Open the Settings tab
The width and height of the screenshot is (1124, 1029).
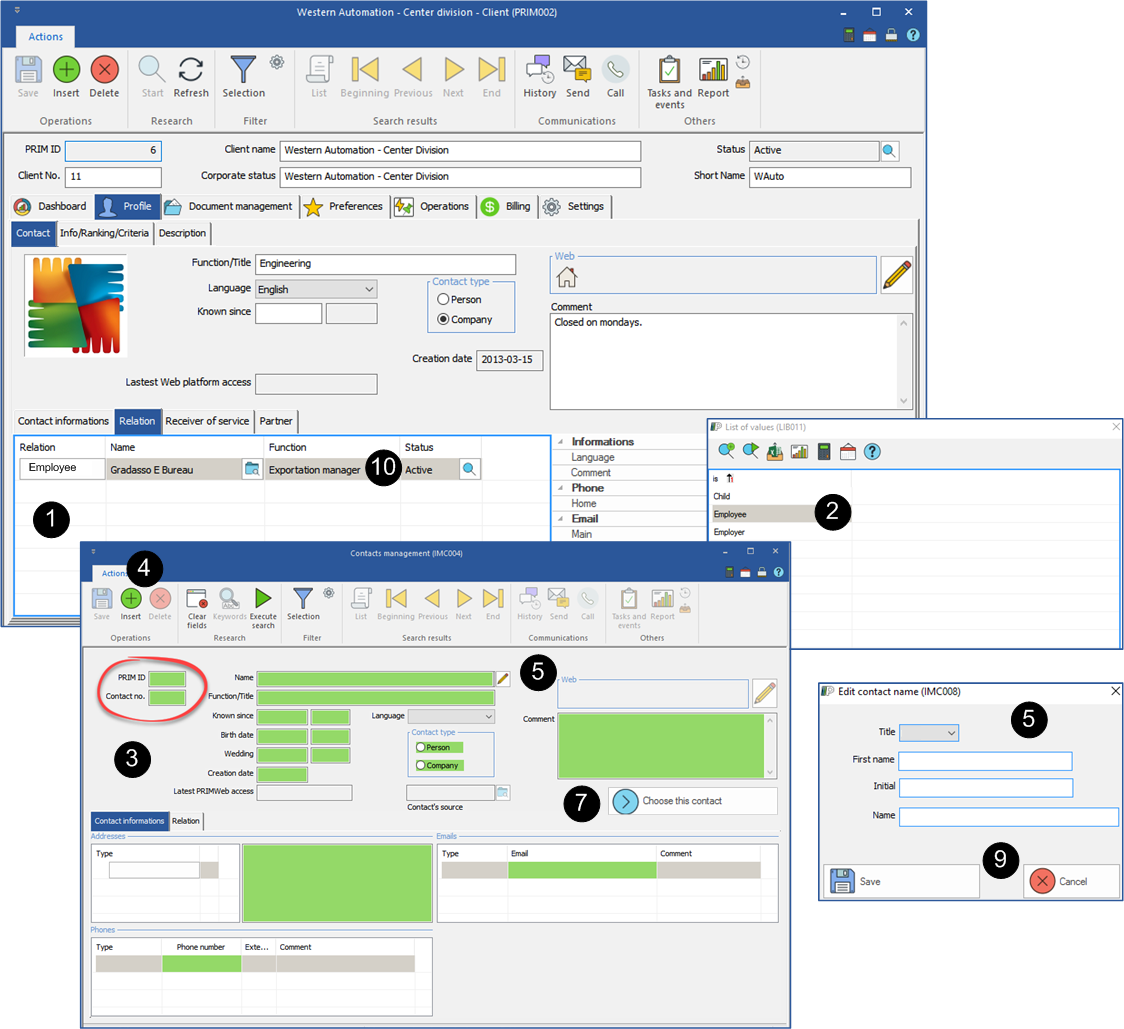574,207
